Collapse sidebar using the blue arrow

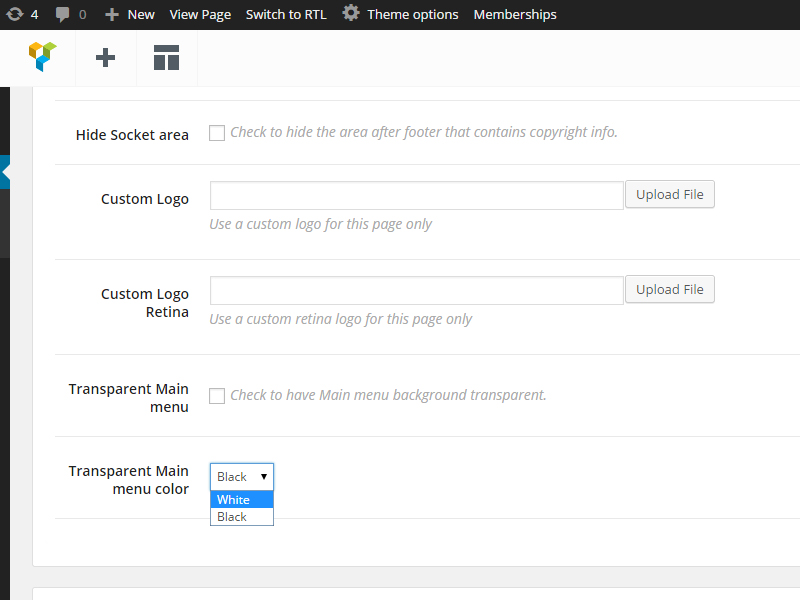[5, 172]
